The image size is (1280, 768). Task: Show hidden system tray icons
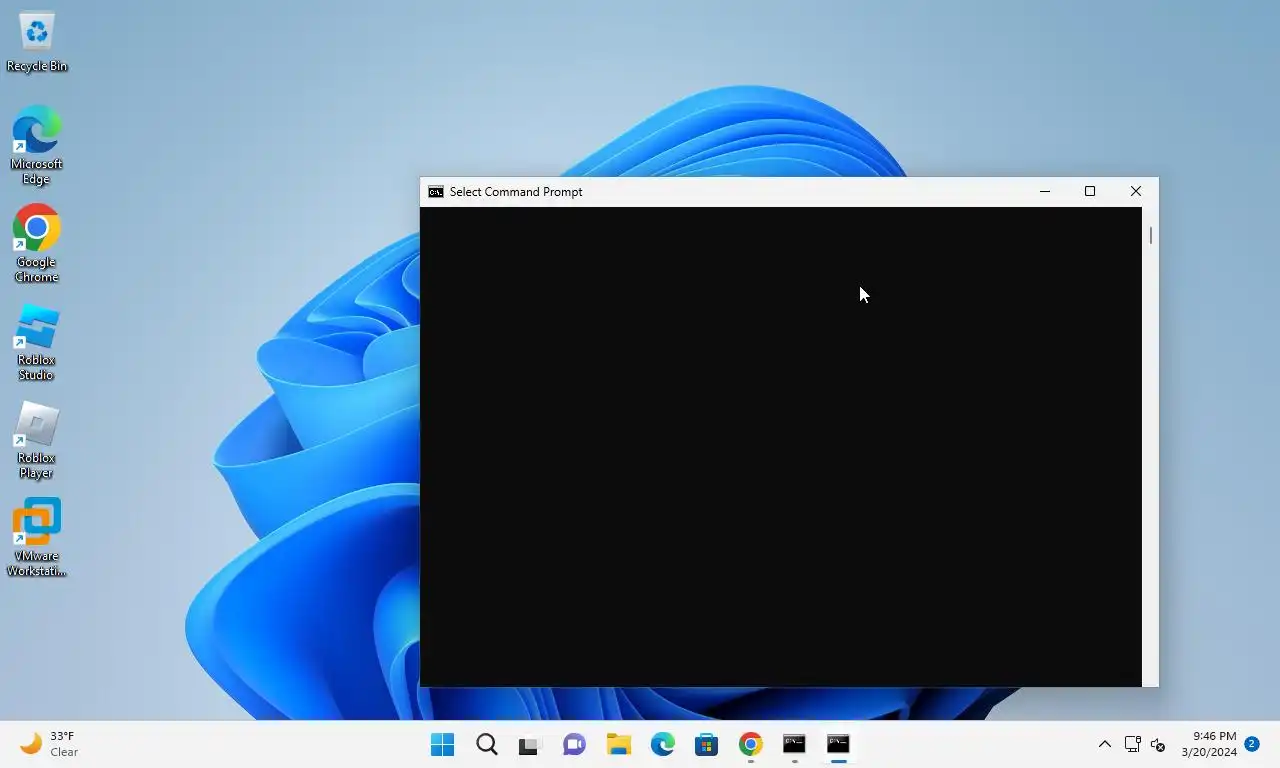[1105, 744]
